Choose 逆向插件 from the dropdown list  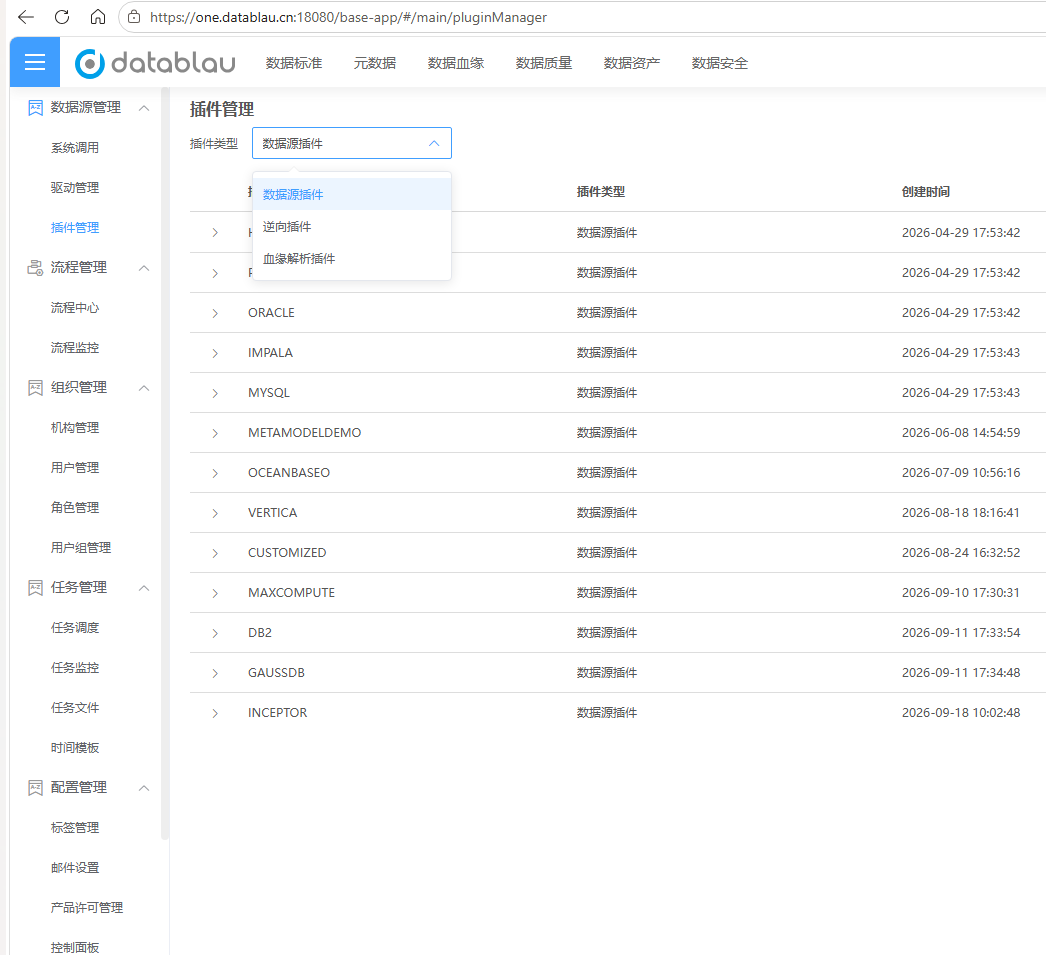(352, 227)
